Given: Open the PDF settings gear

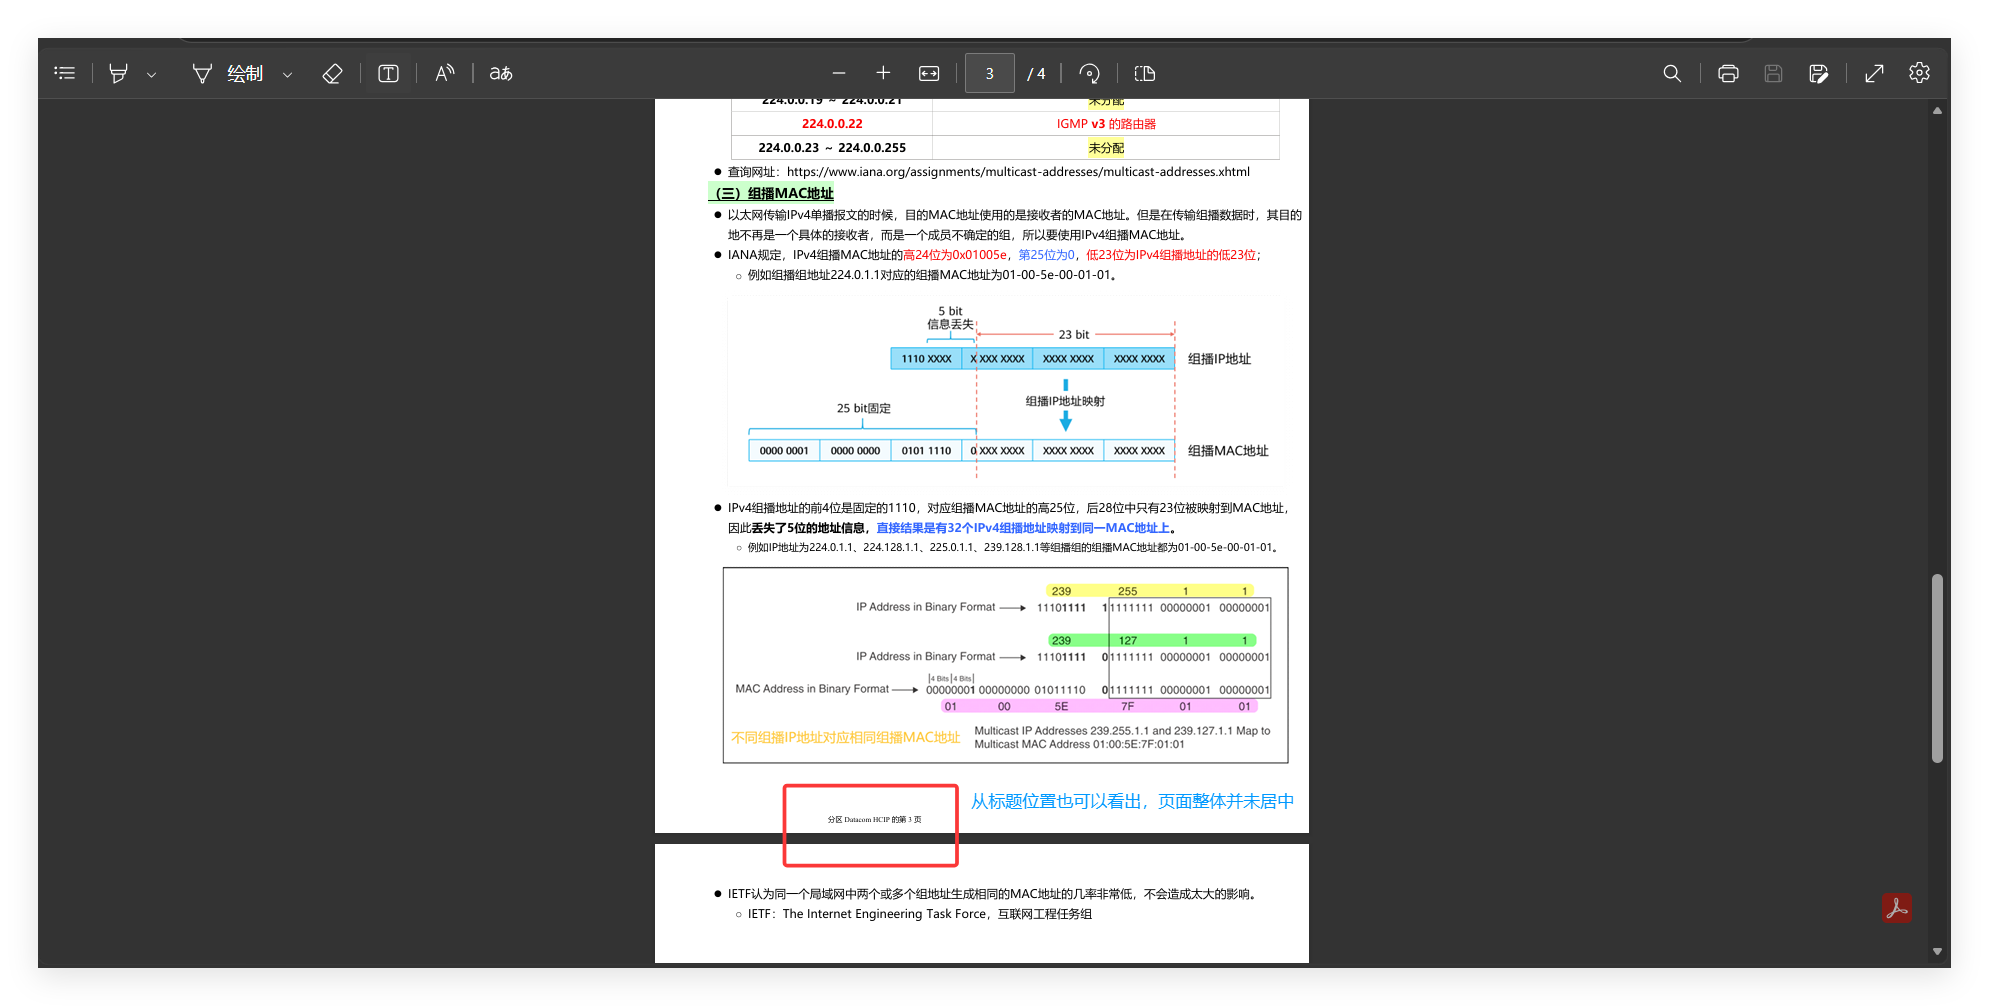Looking at the screenshot, I should [x=1919, y=73].
